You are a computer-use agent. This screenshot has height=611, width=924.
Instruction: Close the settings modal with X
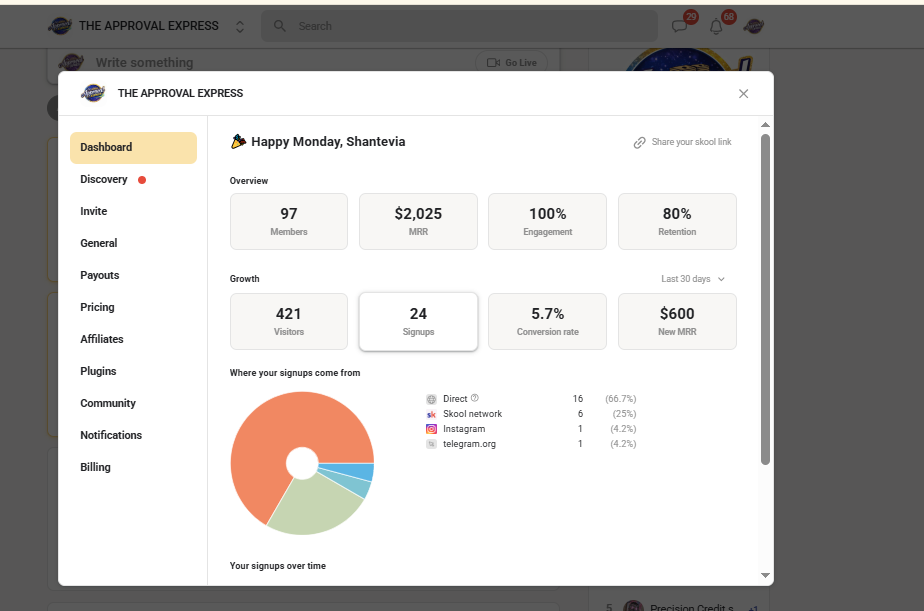[744, 94]
